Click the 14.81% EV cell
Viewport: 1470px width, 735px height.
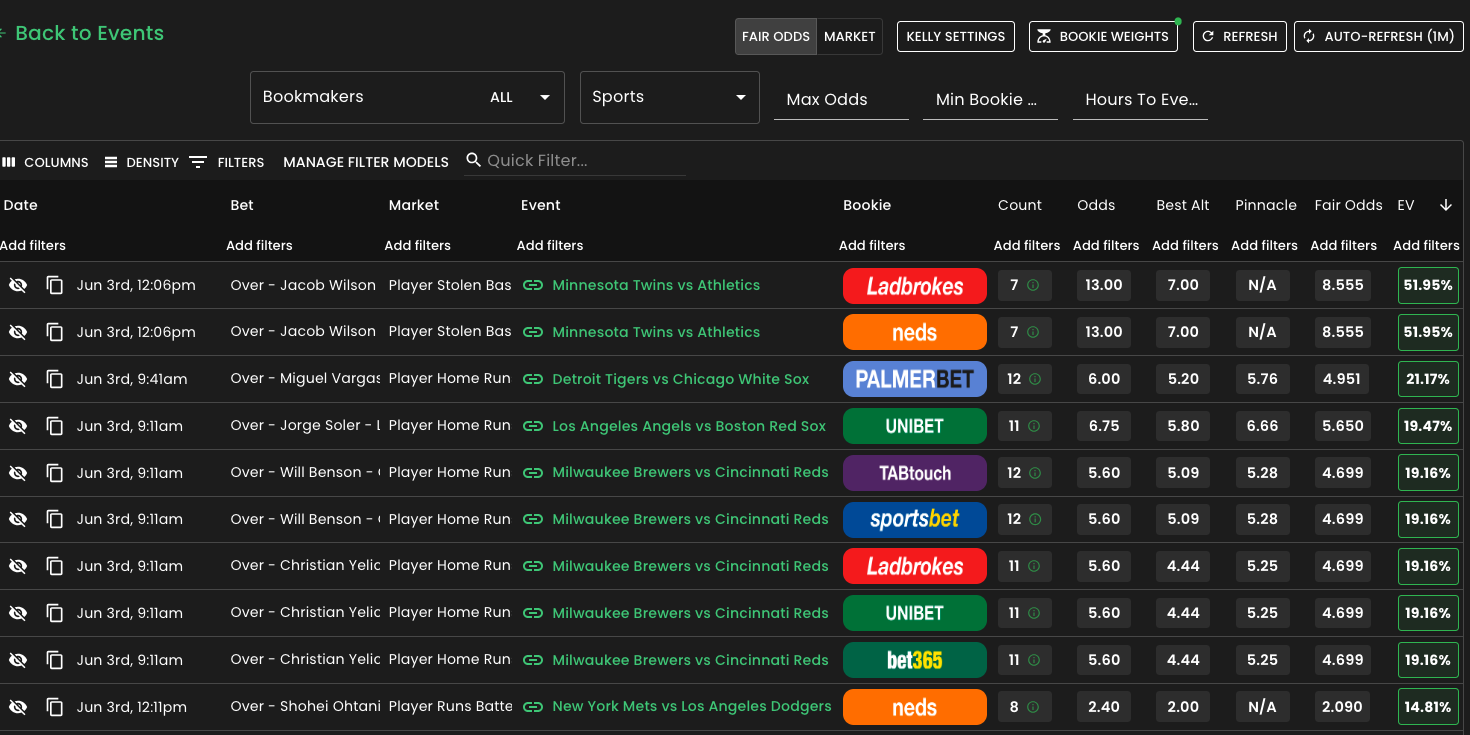1427,707
